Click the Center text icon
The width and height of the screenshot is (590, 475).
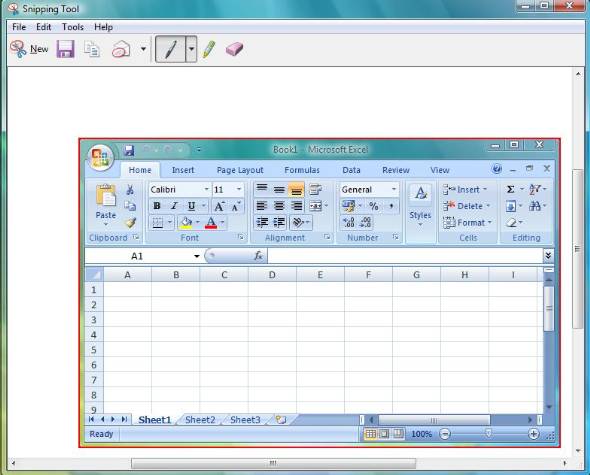pyautogui.click(x=279, y=206)
